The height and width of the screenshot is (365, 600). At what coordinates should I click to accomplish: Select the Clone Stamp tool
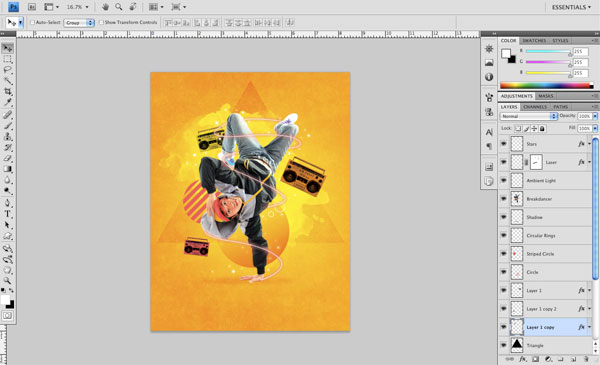7,136
